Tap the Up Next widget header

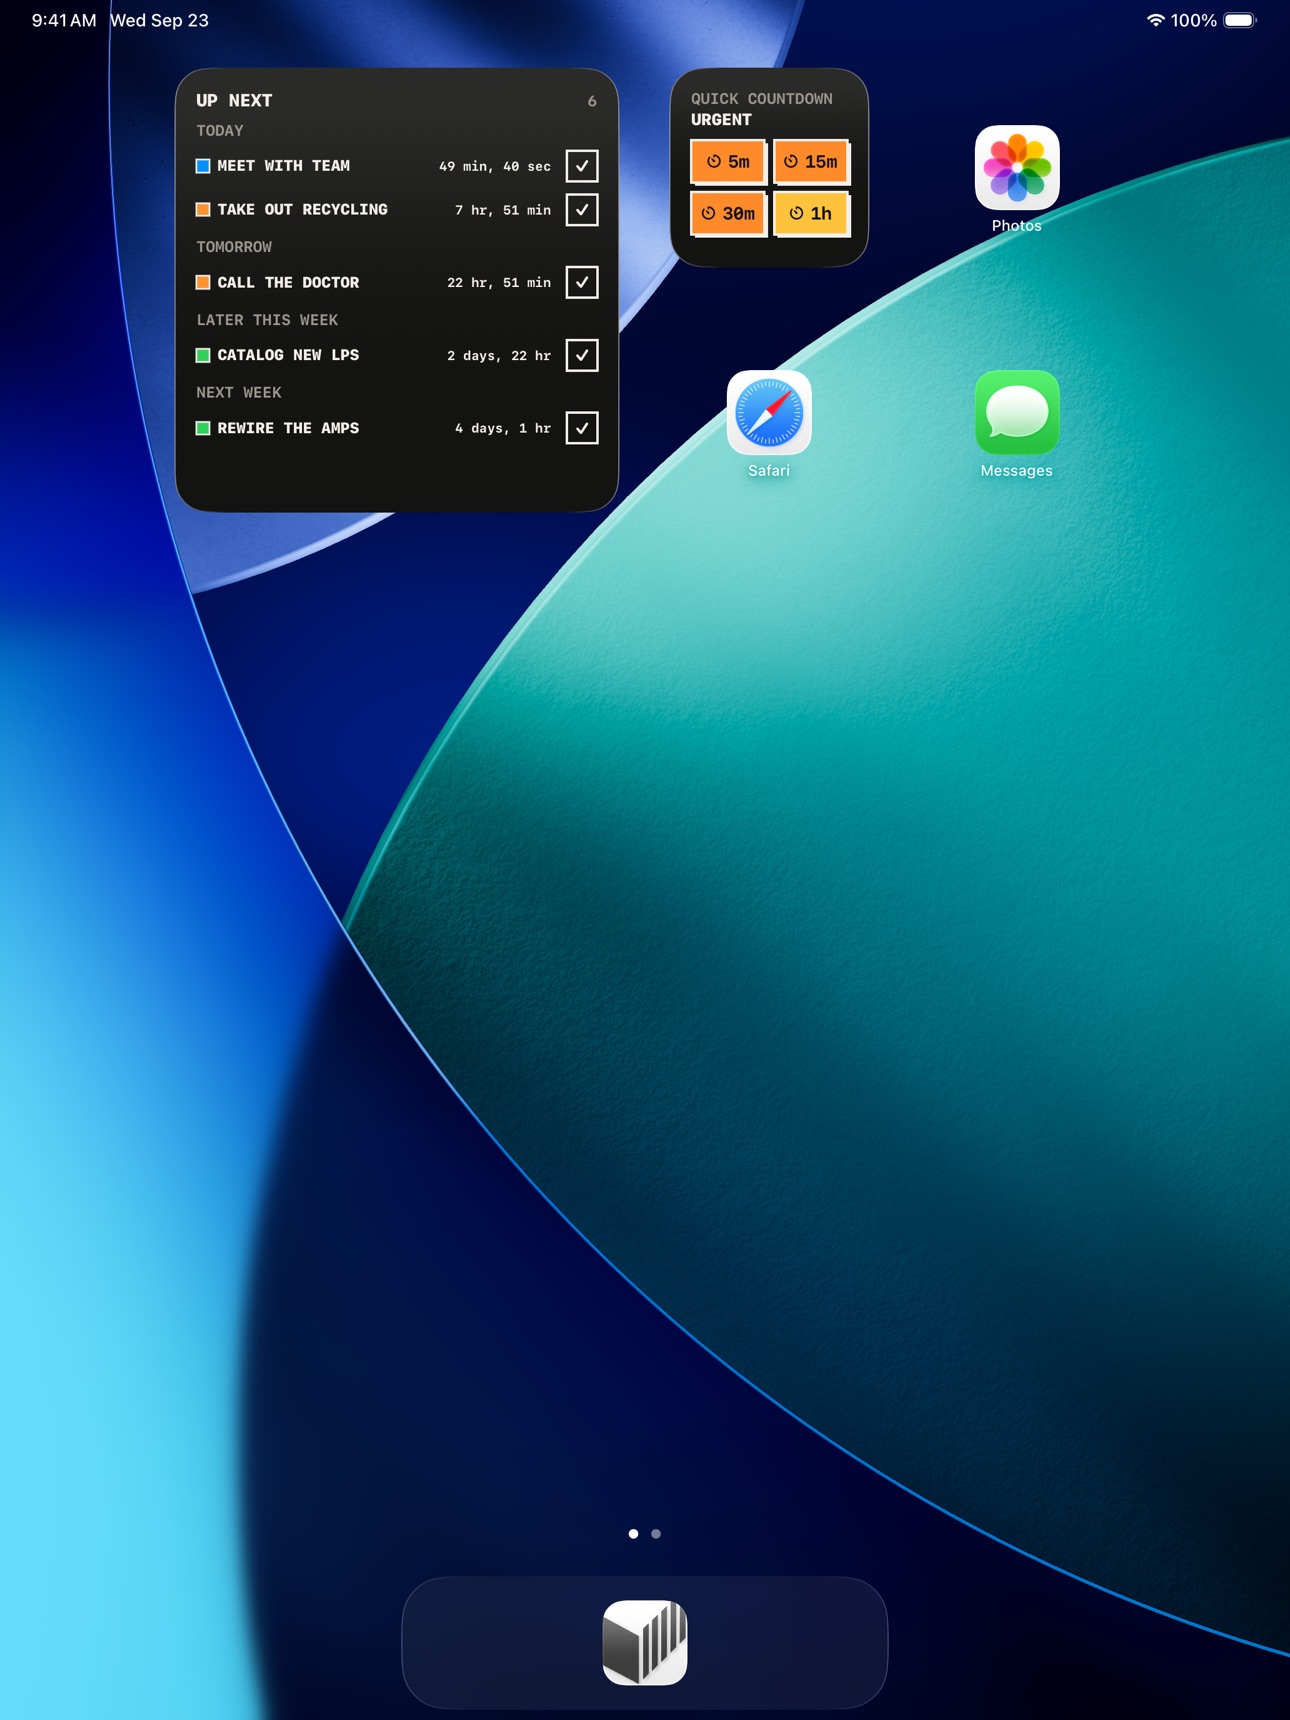point(234,101)
